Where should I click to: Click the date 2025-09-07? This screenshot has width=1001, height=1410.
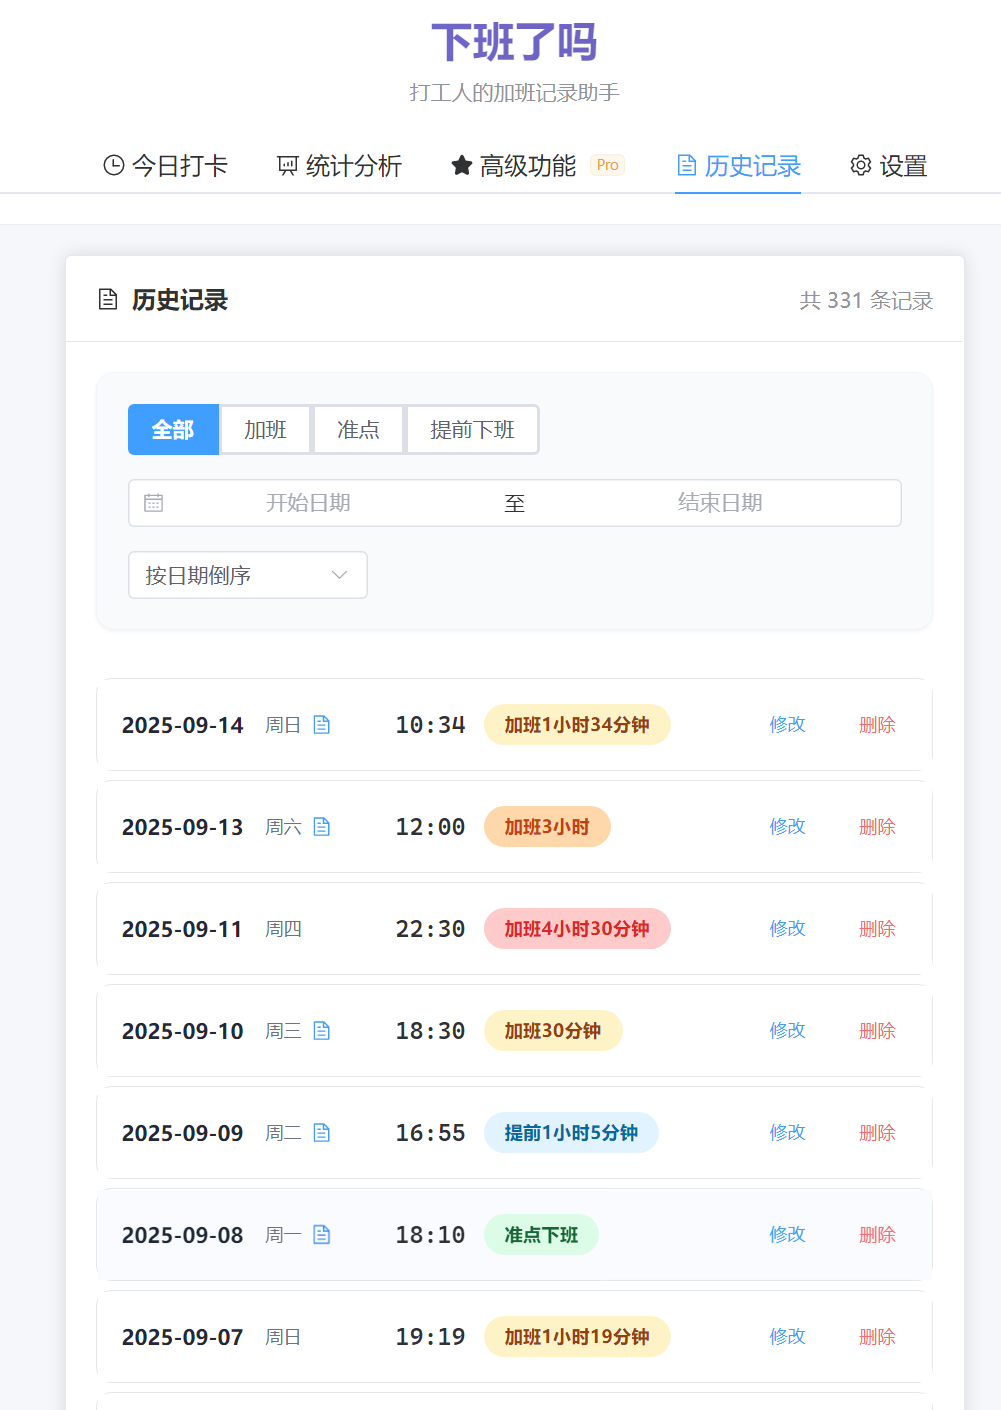tap(183, 1337)
